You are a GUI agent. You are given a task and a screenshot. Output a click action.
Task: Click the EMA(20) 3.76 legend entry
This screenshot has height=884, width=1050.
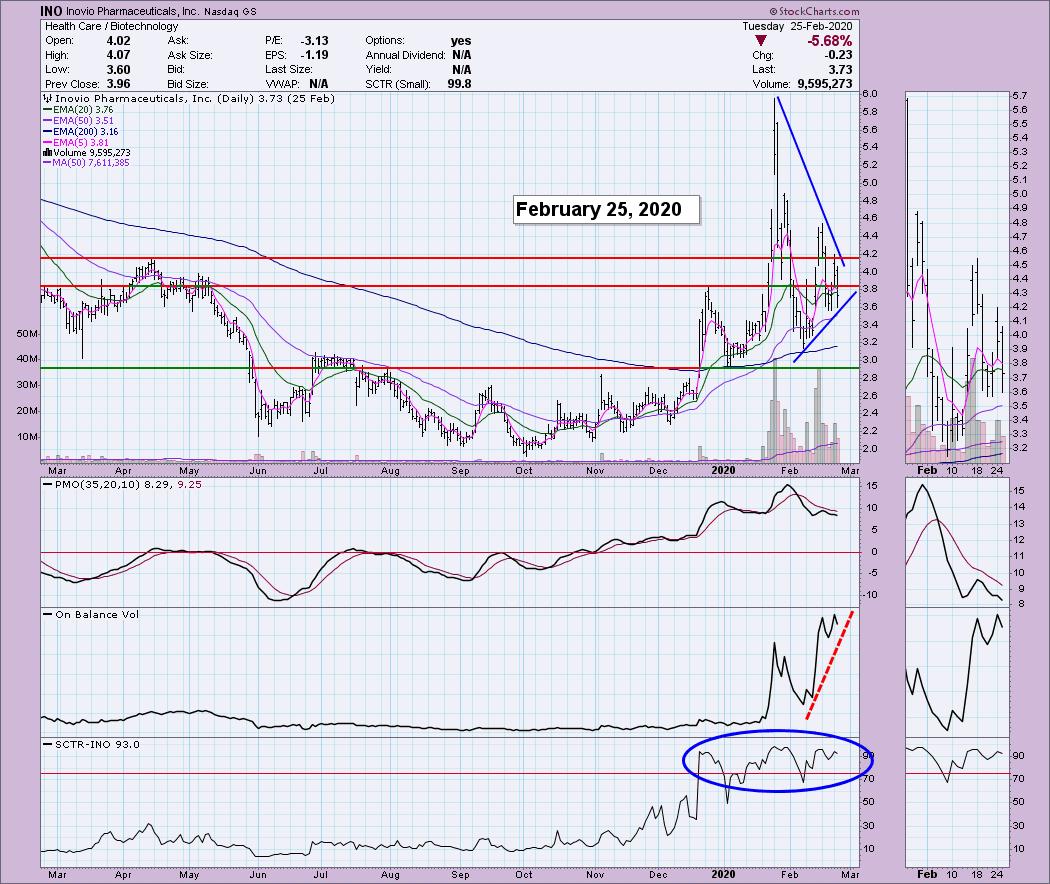click(78, 110)
